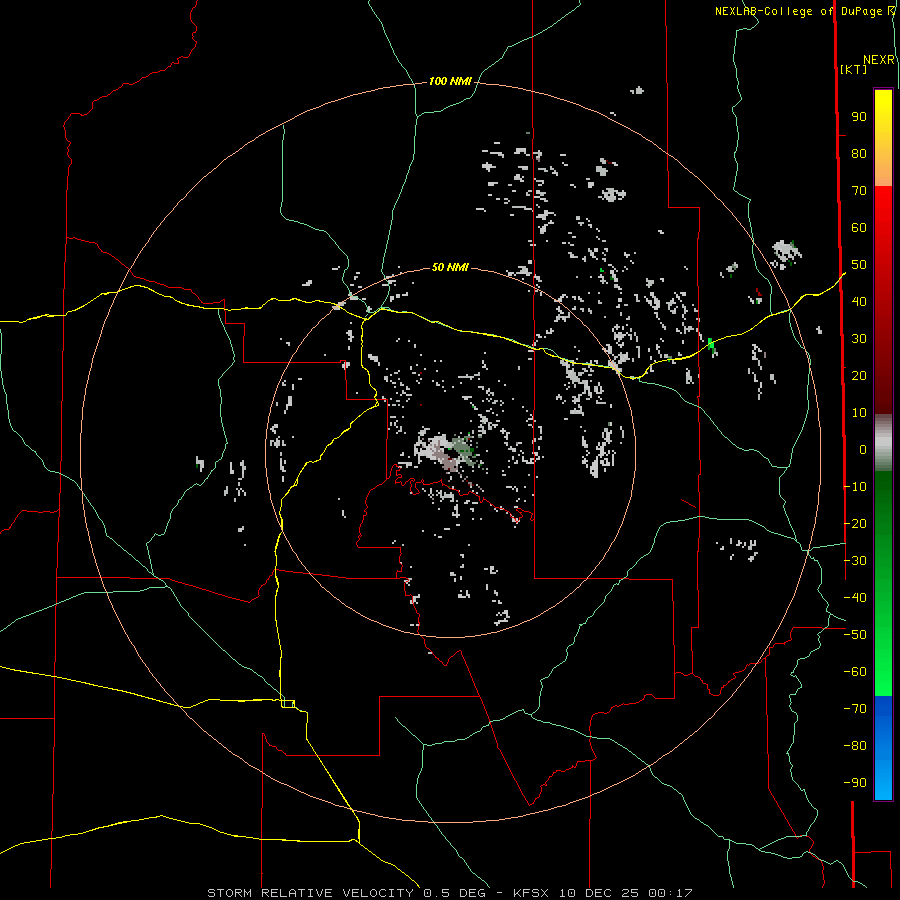Screen dimensions: 900x900
Task: Select the 90 value on velocity scale
Action: pyautogui.click(x=859, y=117)
